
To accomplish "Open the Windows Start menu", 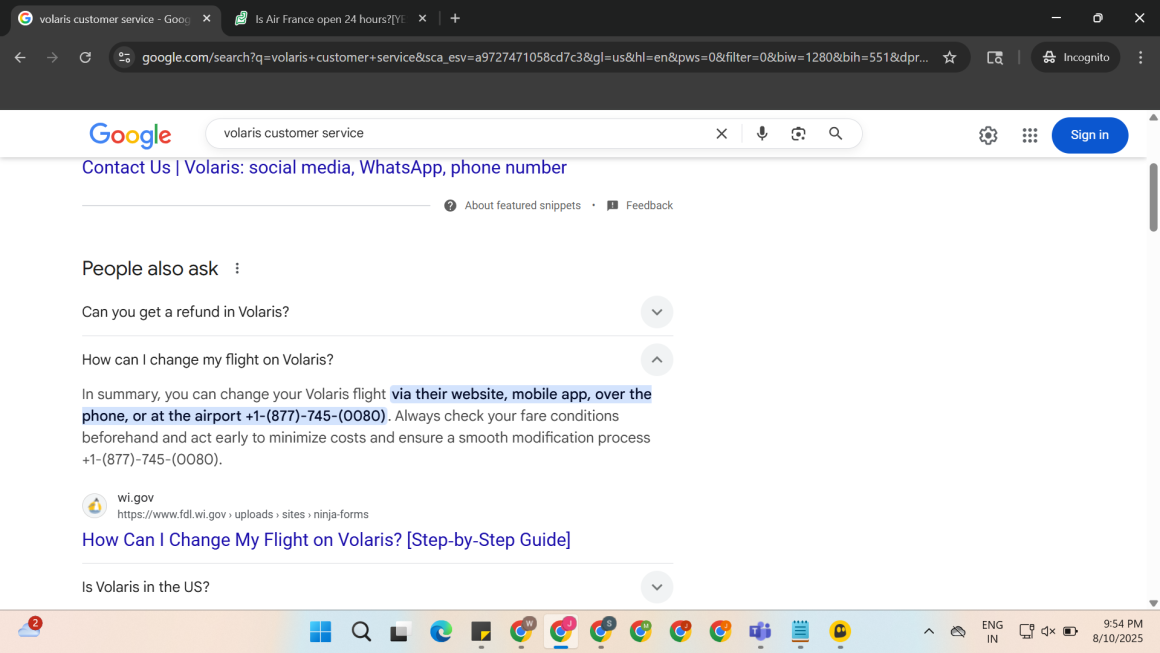I will tap(320, 632).
